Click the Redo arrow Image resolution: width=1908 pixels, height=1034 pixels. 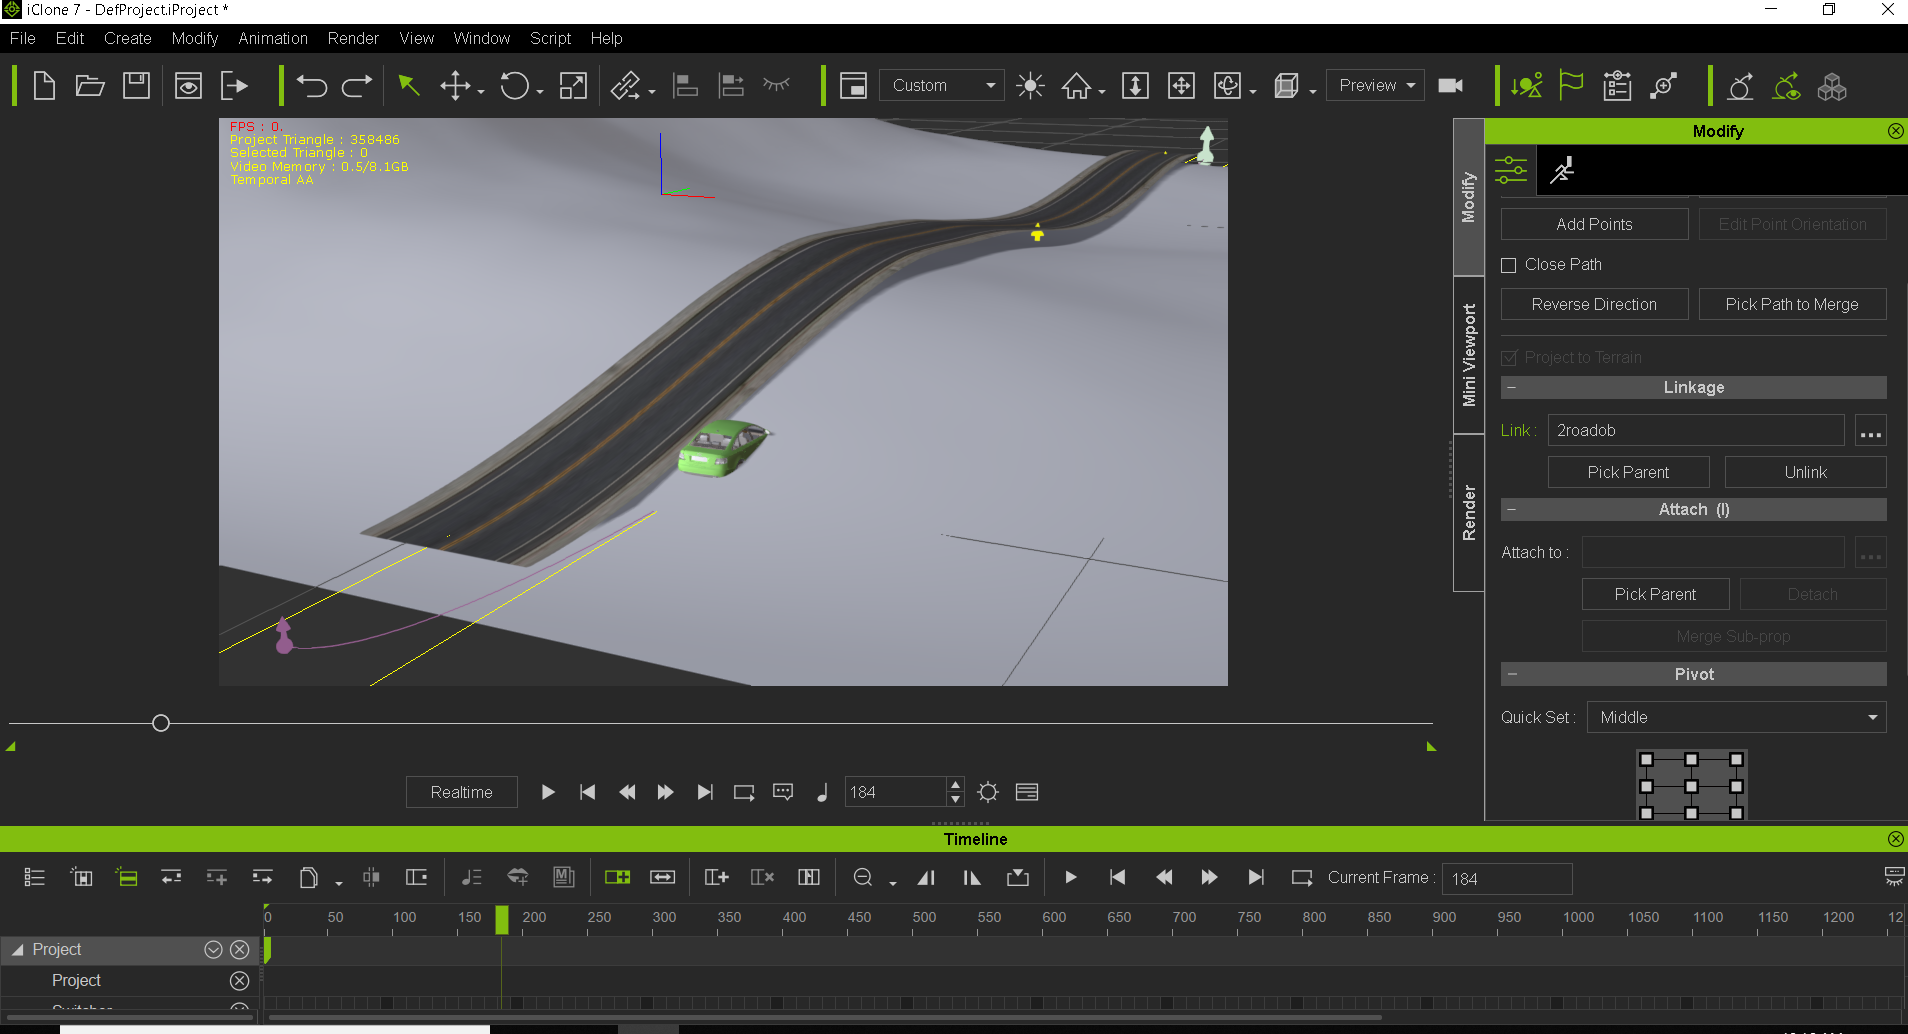click(357, 86)
